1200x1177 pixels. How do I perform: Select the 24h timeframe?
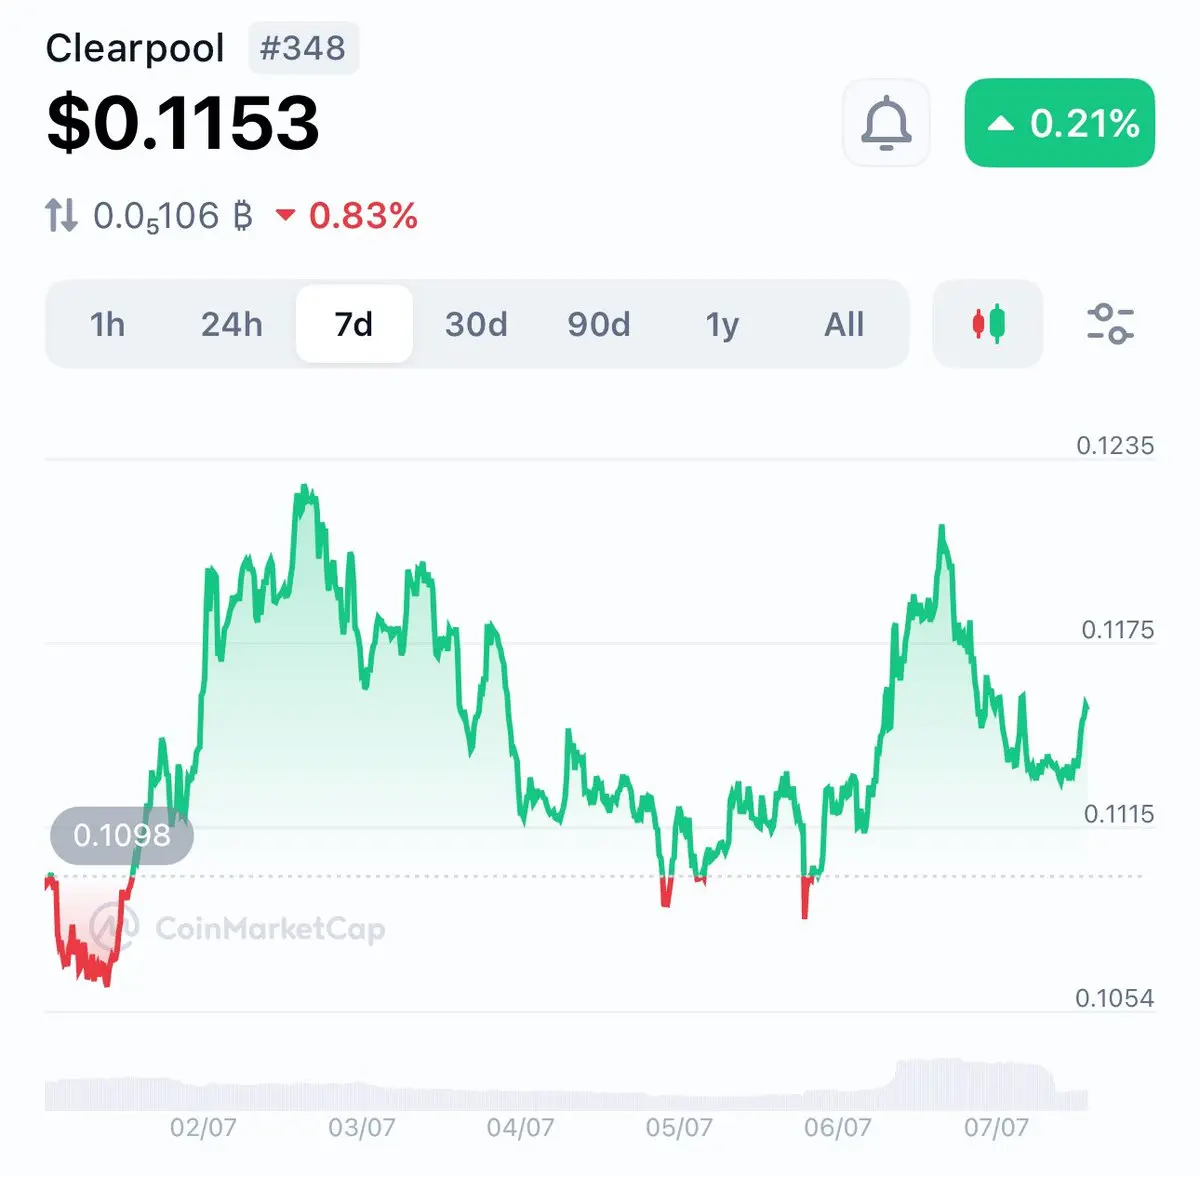tap(232, 324)
